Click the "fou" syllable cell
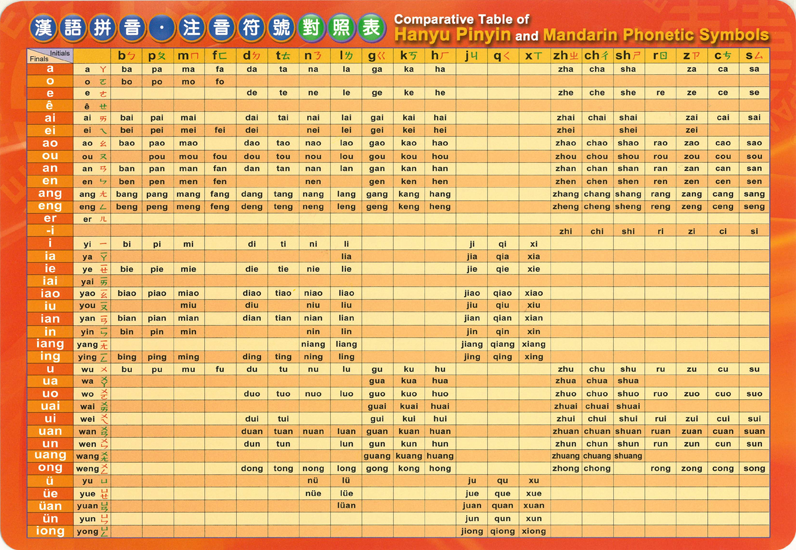This screenshot has height=550, width=796. [x=220, y=156]
